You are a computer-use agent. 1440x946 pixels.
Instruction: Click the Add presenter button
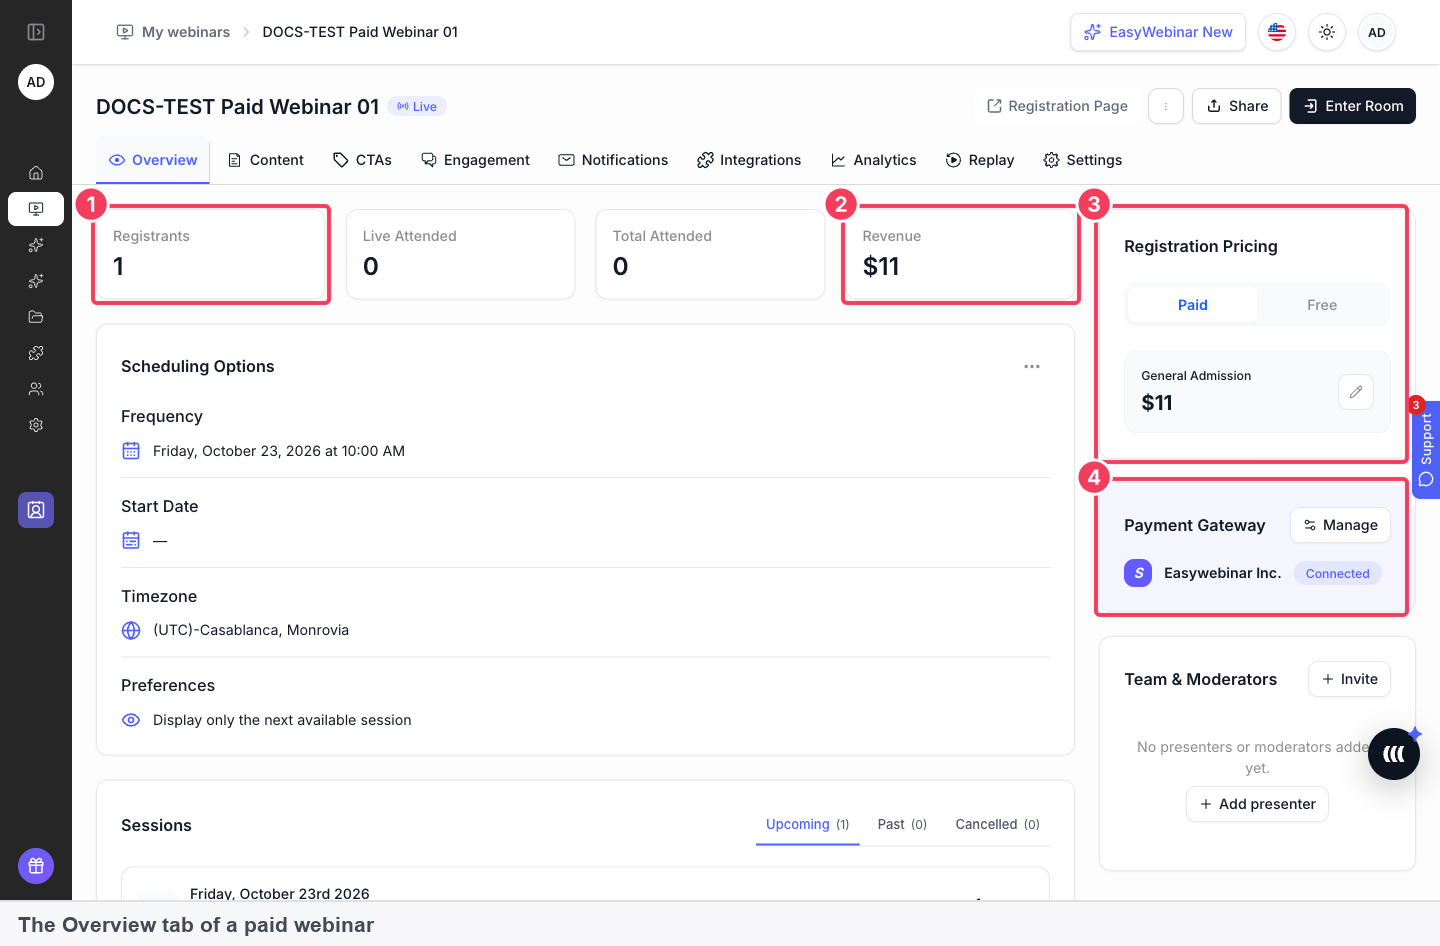click(1257, 804)
